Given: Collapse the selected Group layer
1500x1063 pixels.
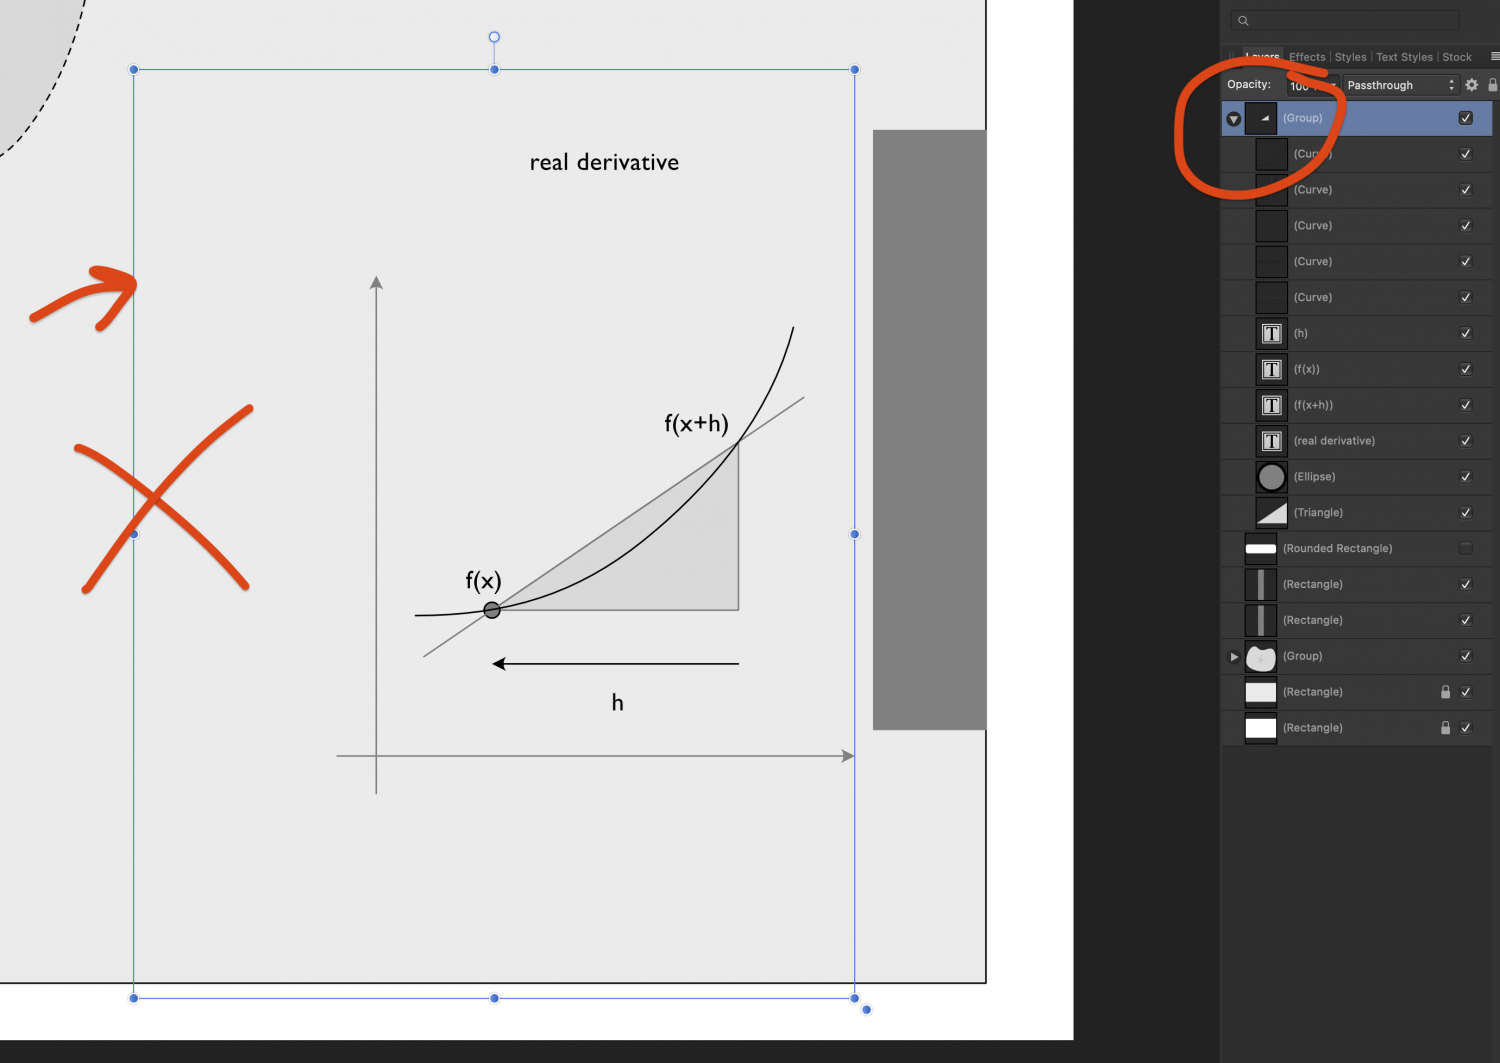Looking at the screenshot, I should click(x=1234, y=119).
